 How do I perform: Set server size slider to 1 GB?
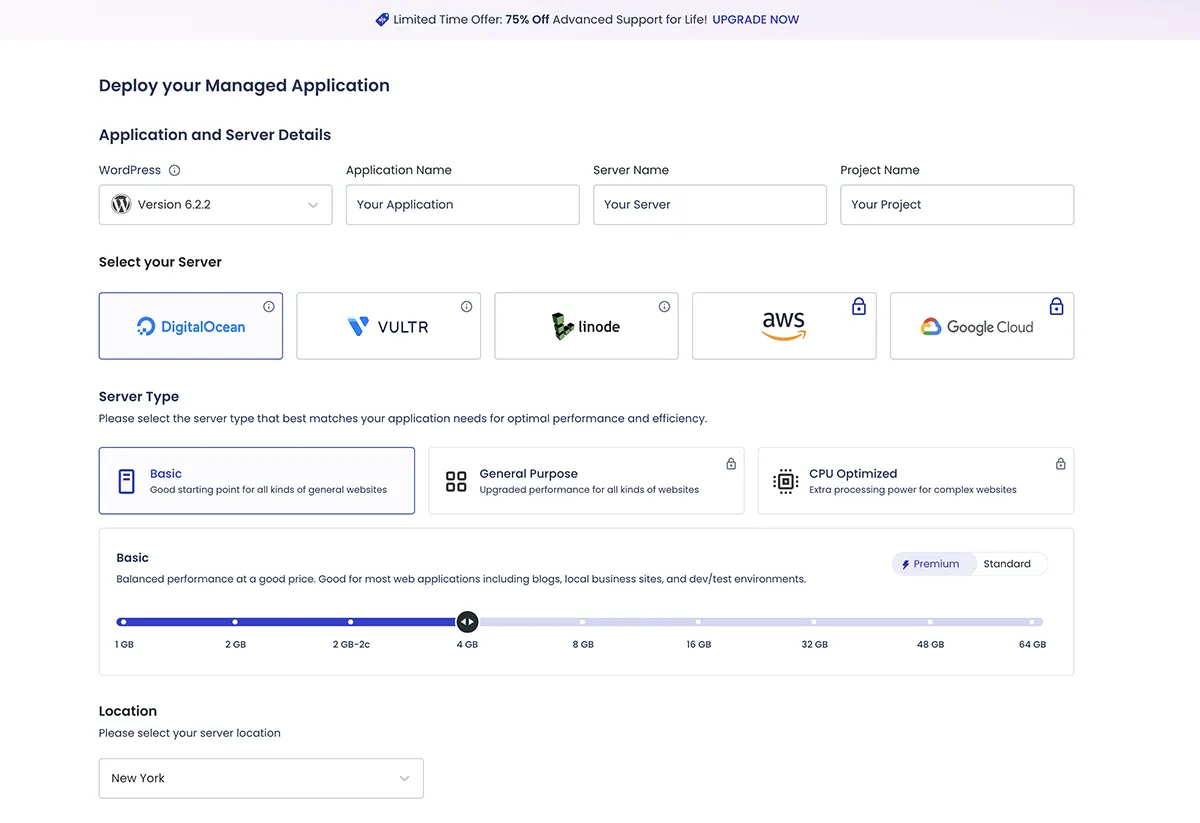click(x=123, y=622)
